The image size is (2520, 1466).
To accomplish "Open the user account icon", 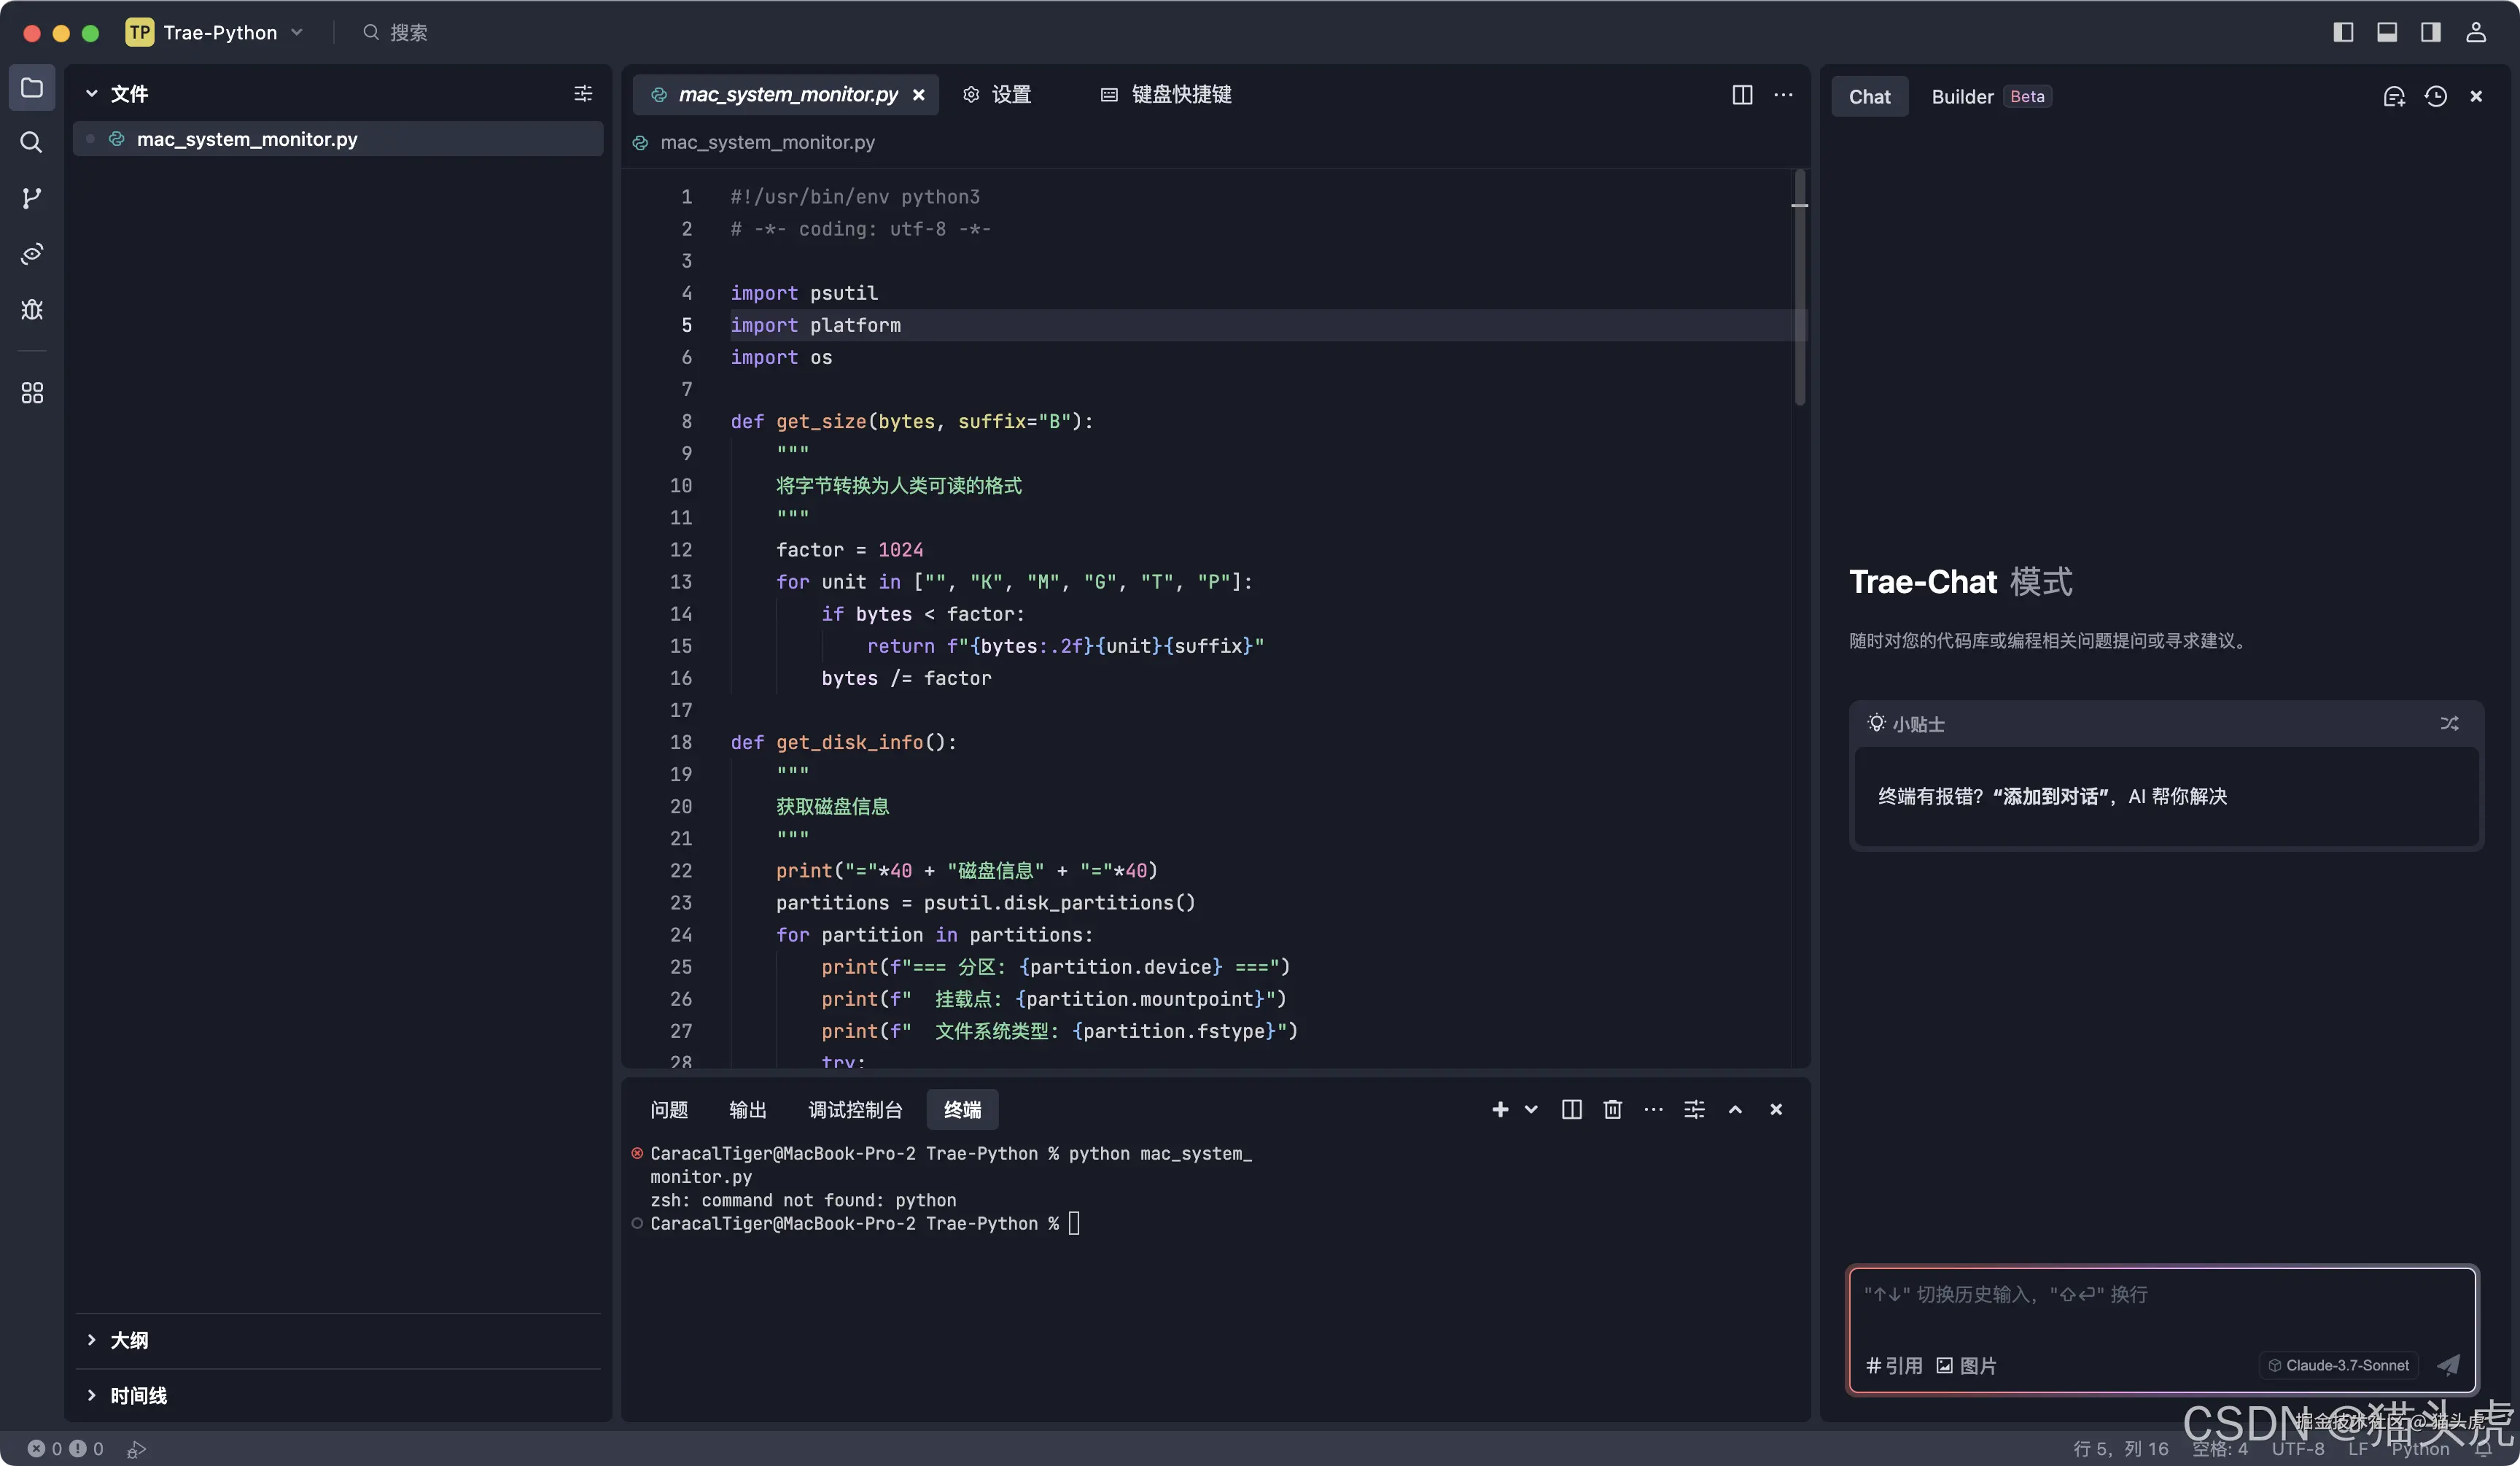I will [x=2475, y=32].
